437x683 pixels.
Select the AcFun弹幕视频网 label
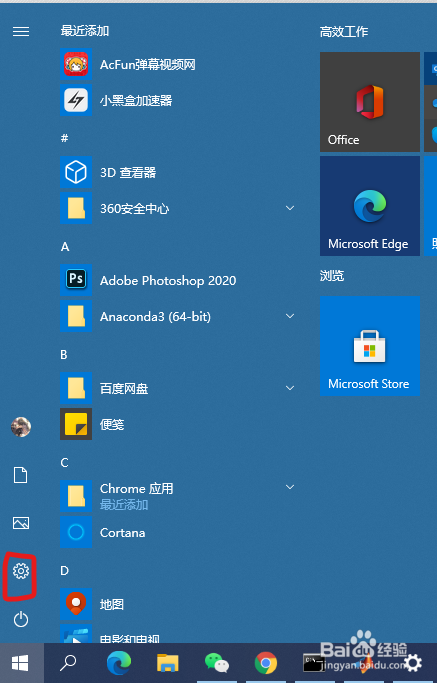[x=148, y=64]
